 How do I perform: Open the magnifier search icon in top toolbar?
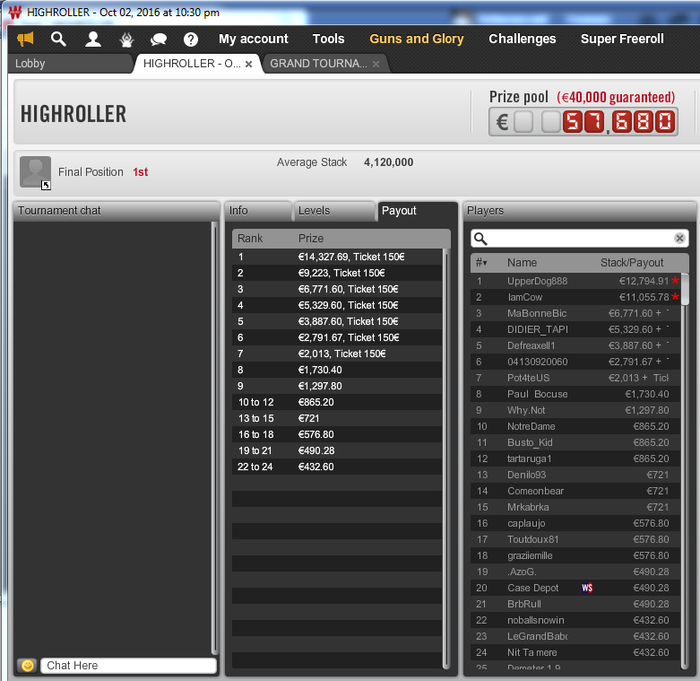(x=58, y=39)
